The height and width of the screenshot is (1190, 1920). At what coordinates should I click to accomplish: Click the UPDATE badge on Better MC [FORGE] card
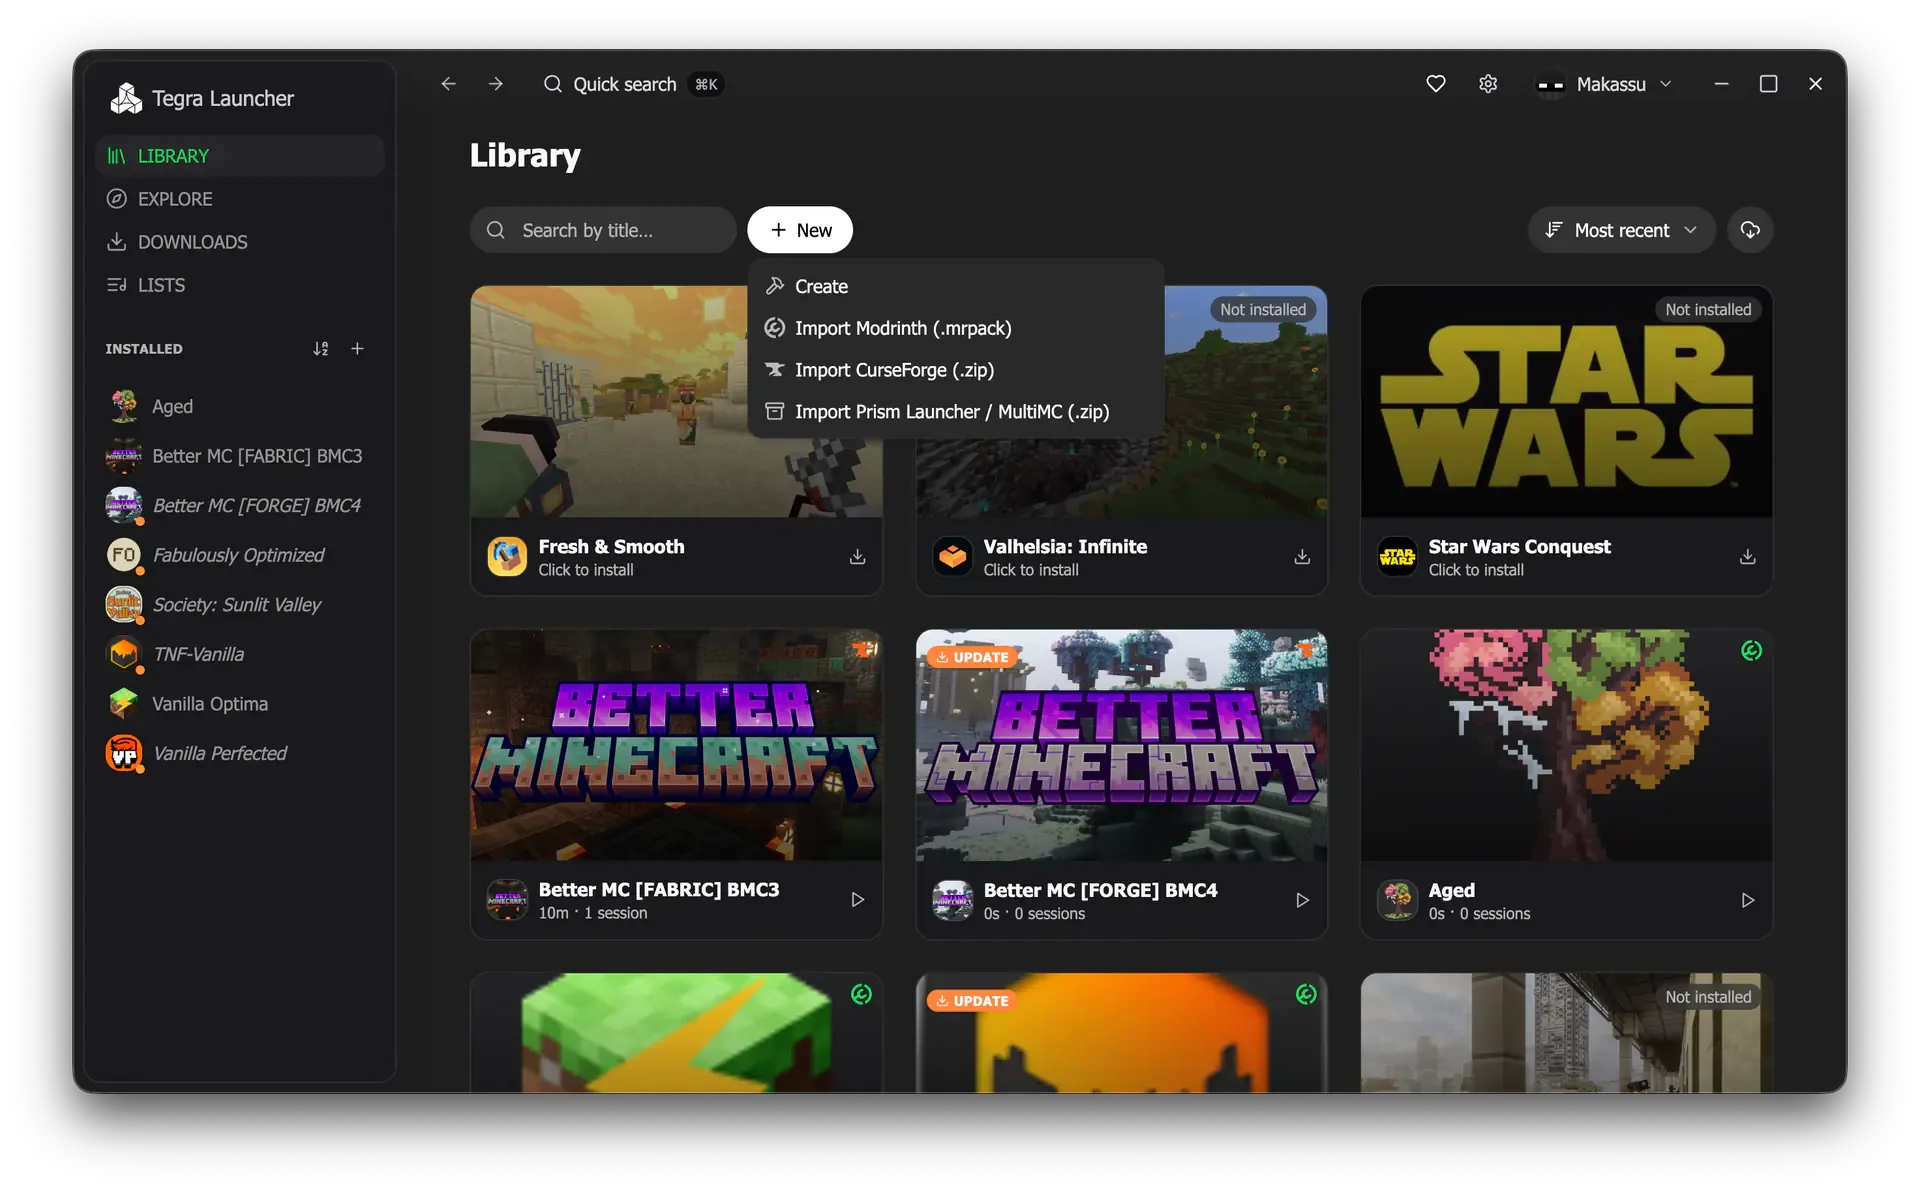[972, 657]
